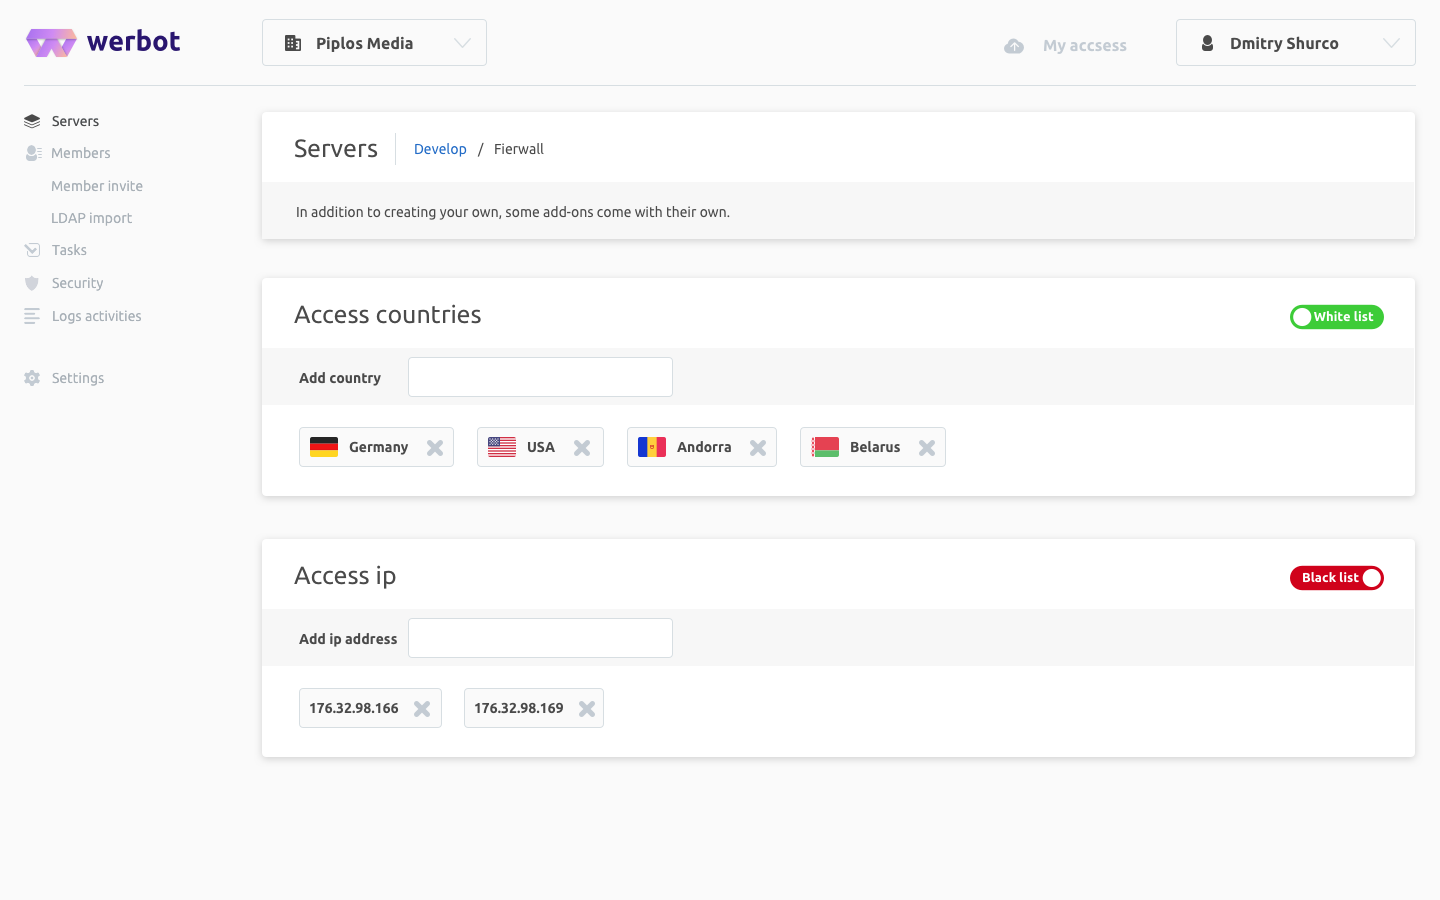Click the Germany country label
This screenshot has height=900, width=1440.
pos(378,447)
